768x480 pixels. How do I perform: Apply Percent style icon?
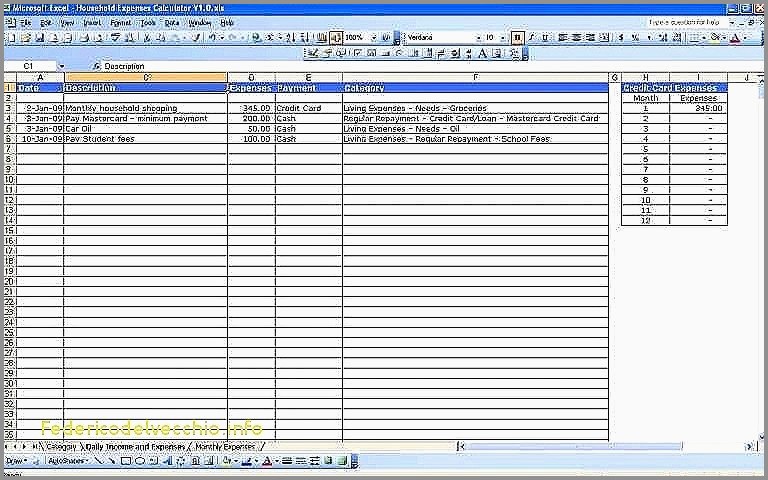click(635, 37)
